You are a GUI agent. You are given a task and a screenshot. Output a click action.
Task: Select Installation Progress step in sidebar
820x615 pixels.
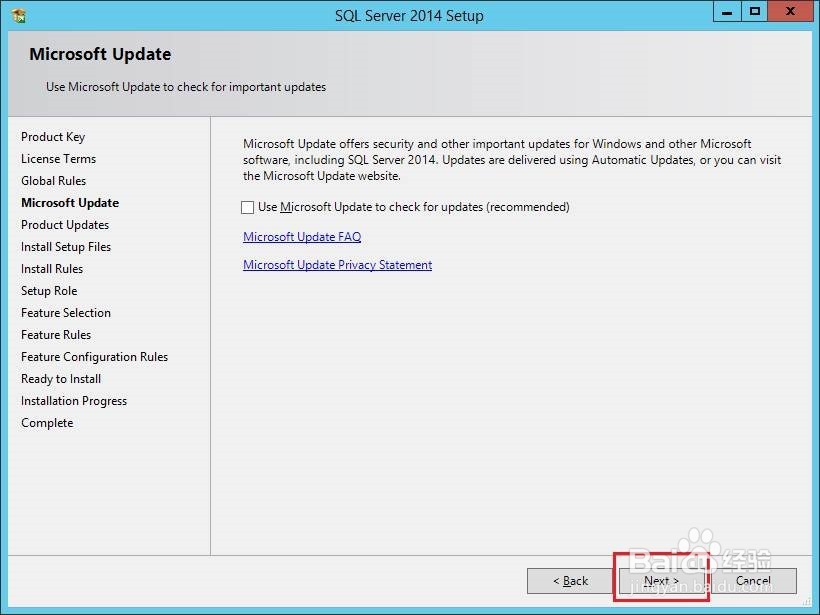(x=74, y=401)
